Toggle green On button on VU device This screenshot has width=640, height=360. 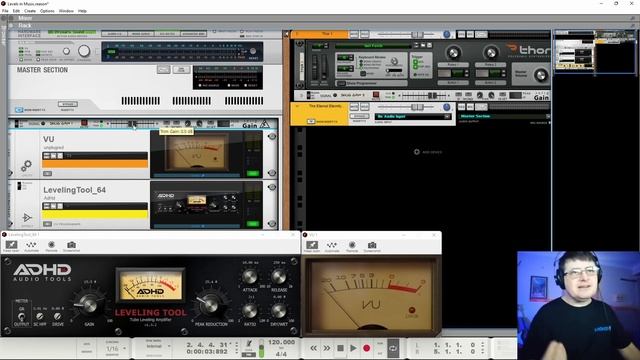pos(253,173)
